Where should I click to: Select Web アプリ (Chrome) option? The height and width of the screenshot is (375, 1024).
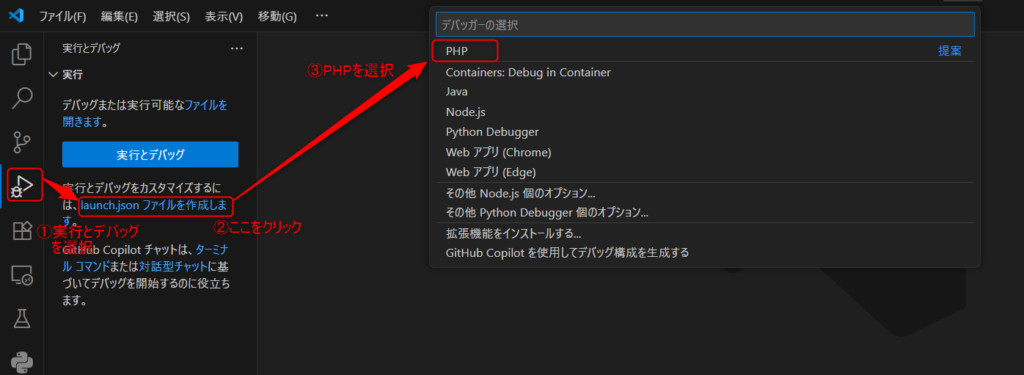coord(705,152)
